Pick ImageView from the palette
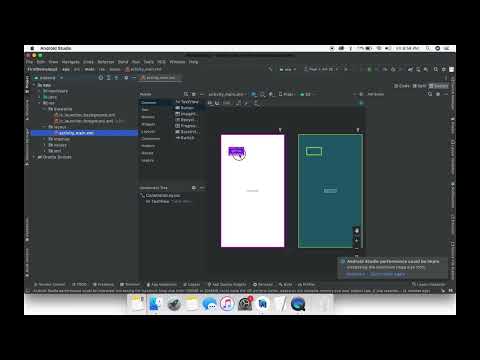Image resolution: width=480 pixels, height=360 pixels. 186,114
